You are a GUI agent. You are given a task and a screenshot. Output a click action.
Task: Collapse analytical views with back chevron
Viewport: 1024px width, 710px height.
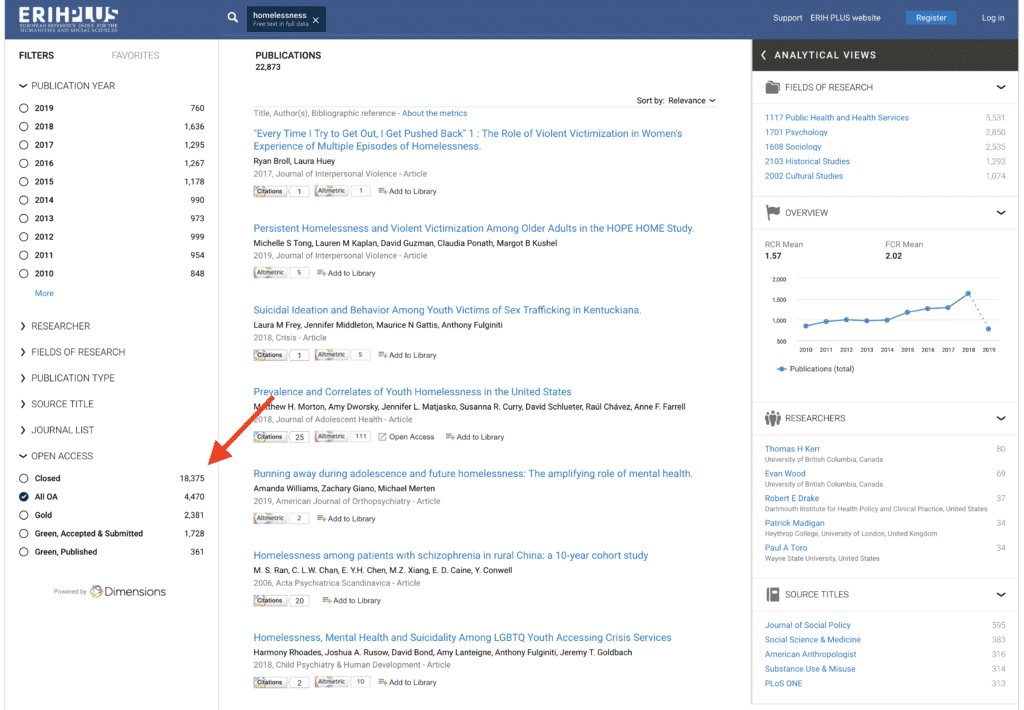coord(764,55)
